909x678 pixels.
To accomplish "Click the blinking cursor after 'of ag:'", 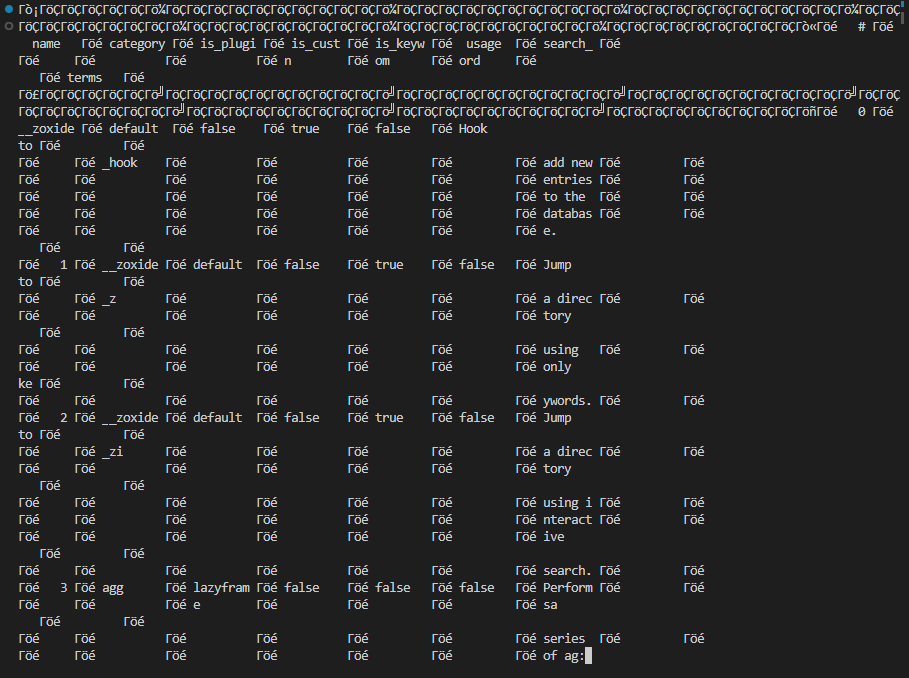I will click(x=588, y=655).
